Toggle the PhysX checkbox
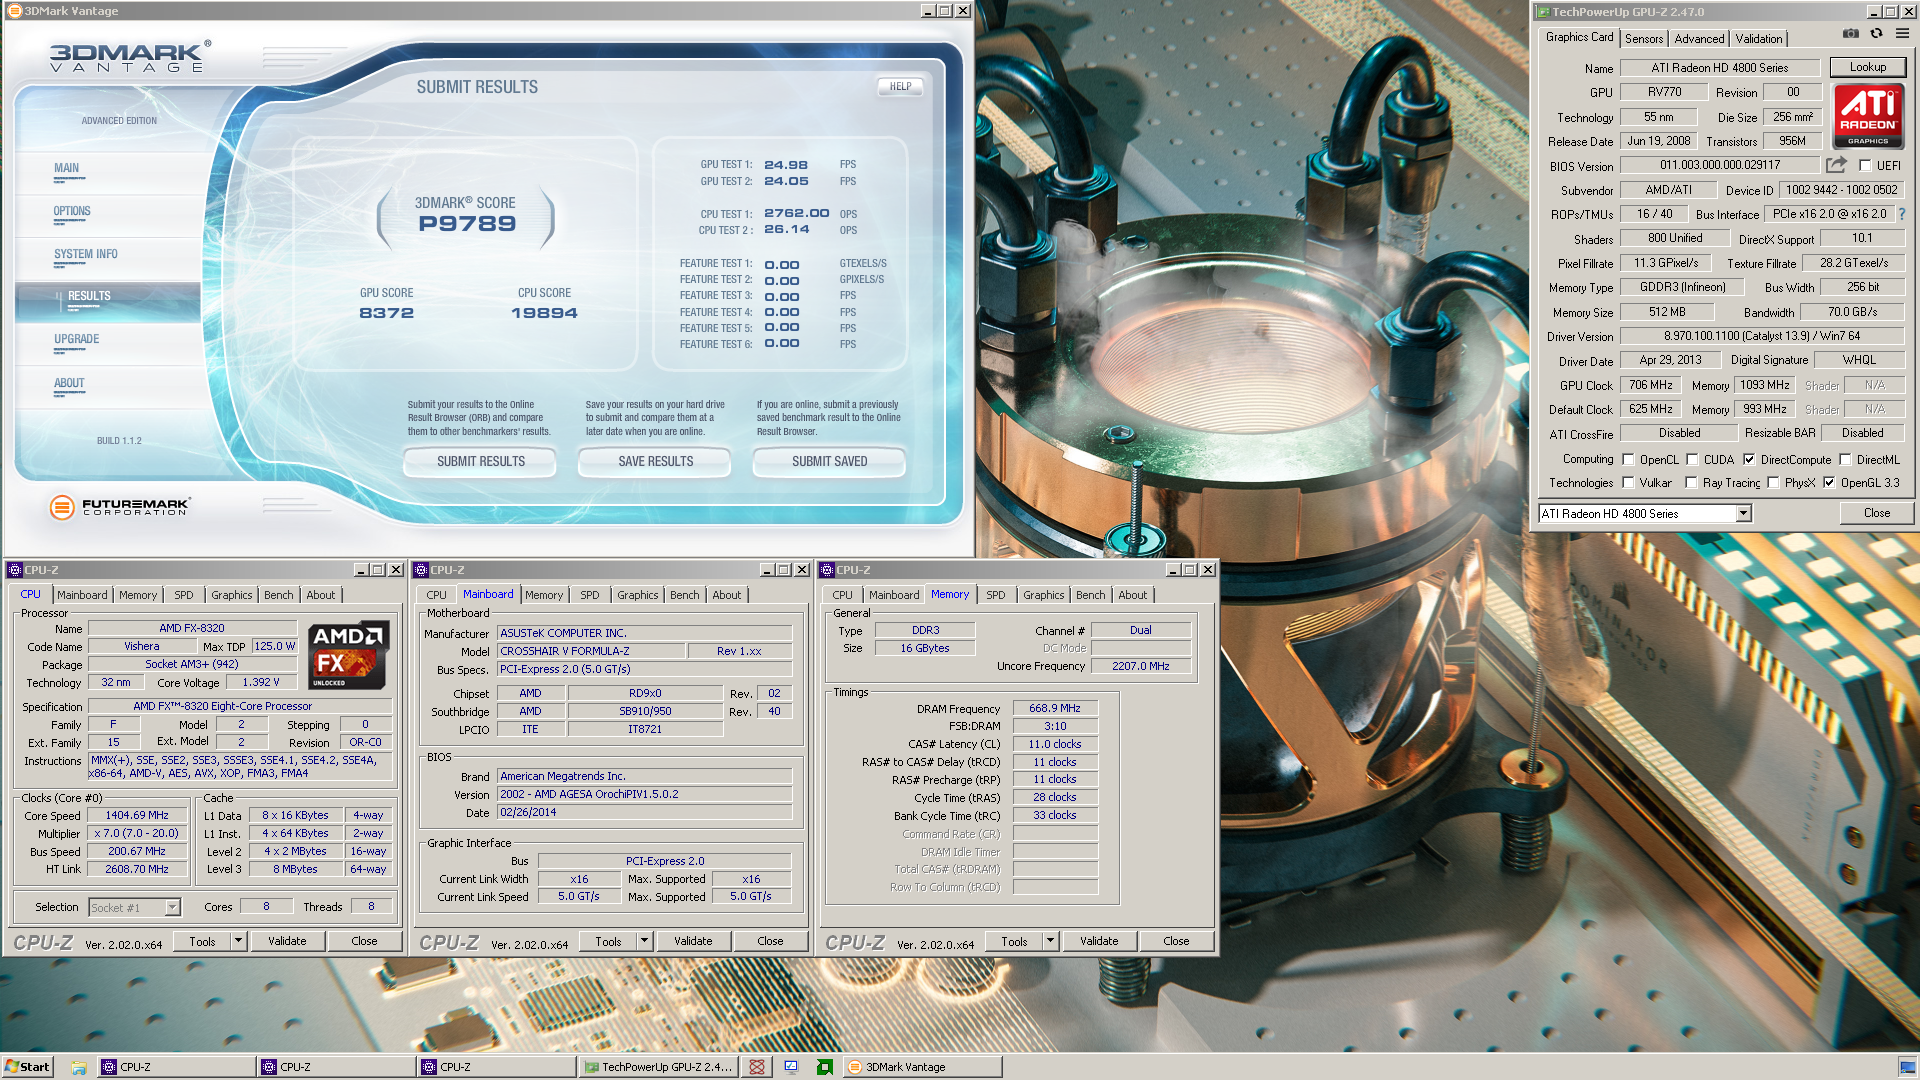Image resolution: width=1920 pixels, height=1080 pixels. (1773, 483)
